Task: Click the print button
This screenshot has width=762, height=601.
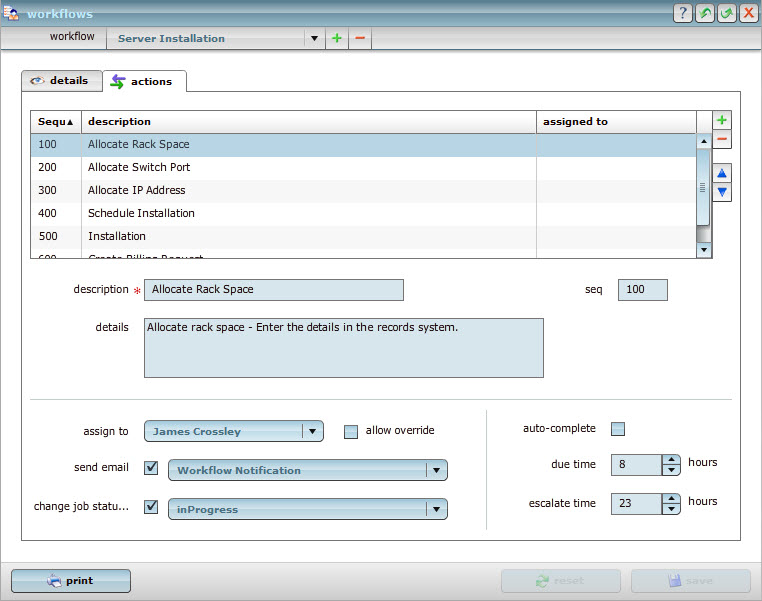Action: [71, 581]
